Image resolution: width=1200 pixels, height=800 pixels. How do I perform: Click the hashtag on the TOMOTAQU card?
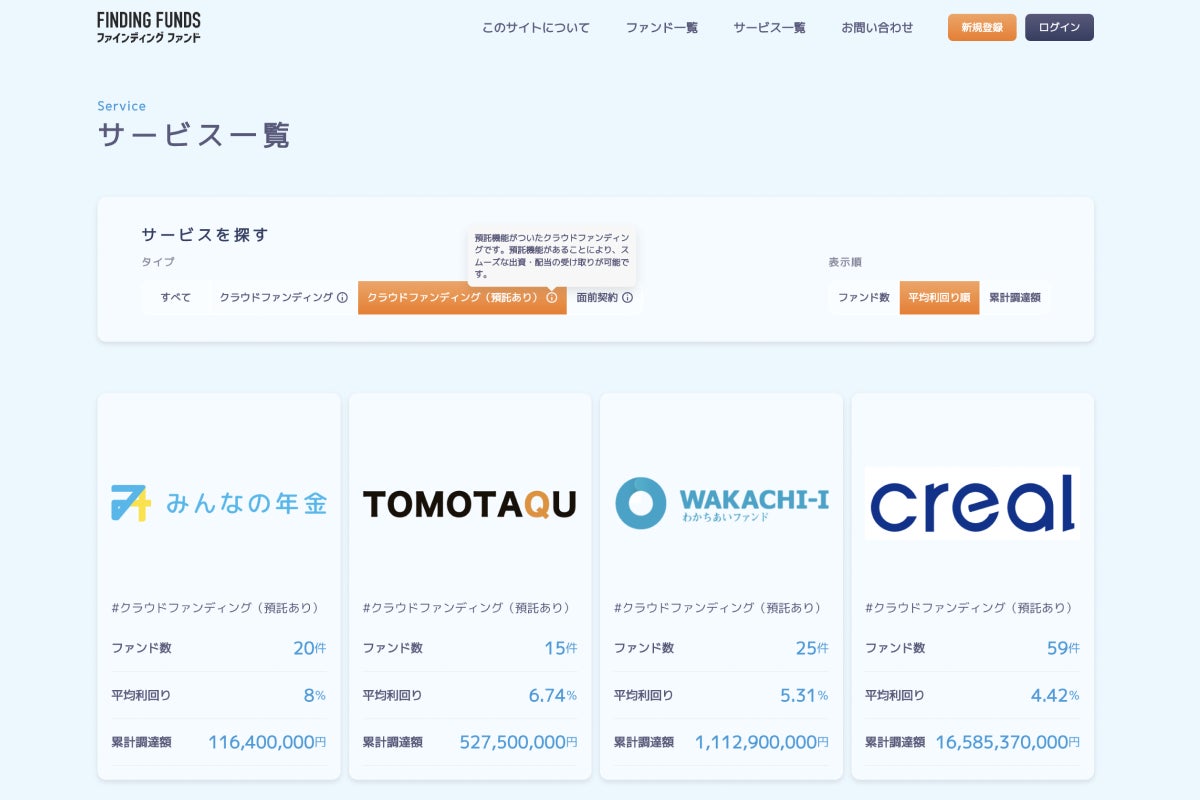coord(467,608)
